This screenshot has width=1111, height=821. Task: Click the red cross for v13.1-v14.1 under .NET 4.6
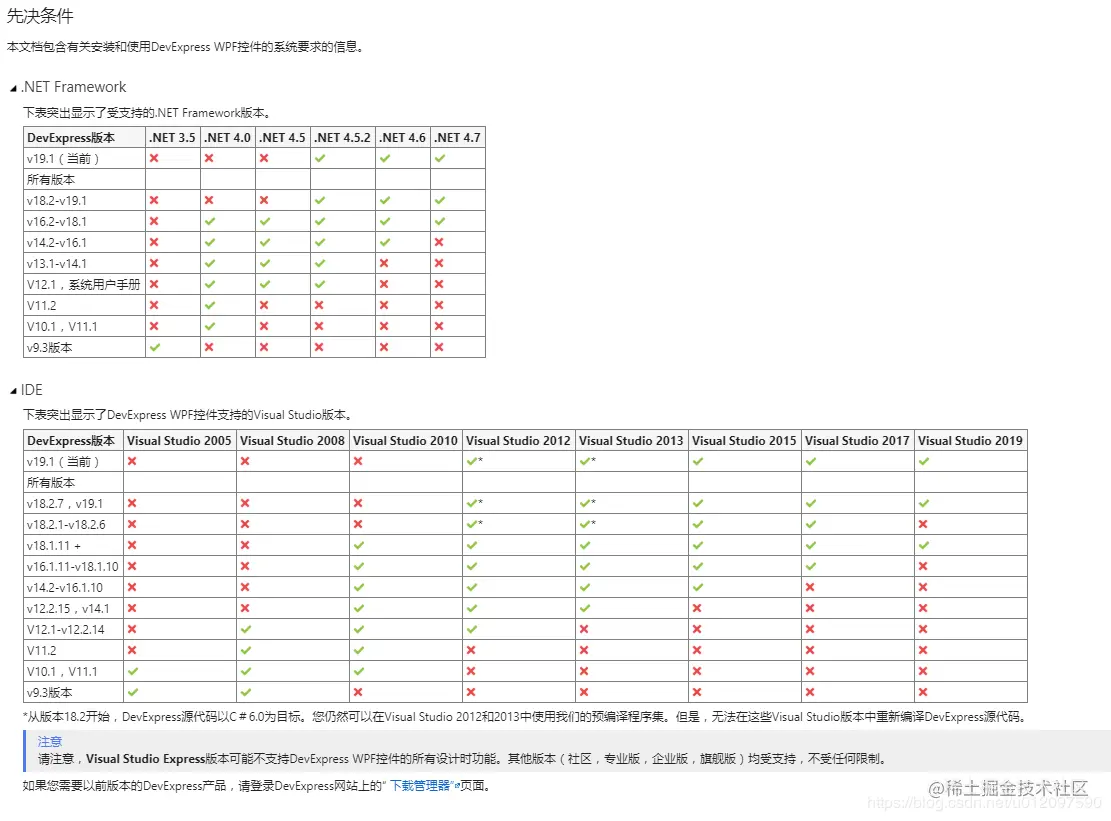coord(384,263)
